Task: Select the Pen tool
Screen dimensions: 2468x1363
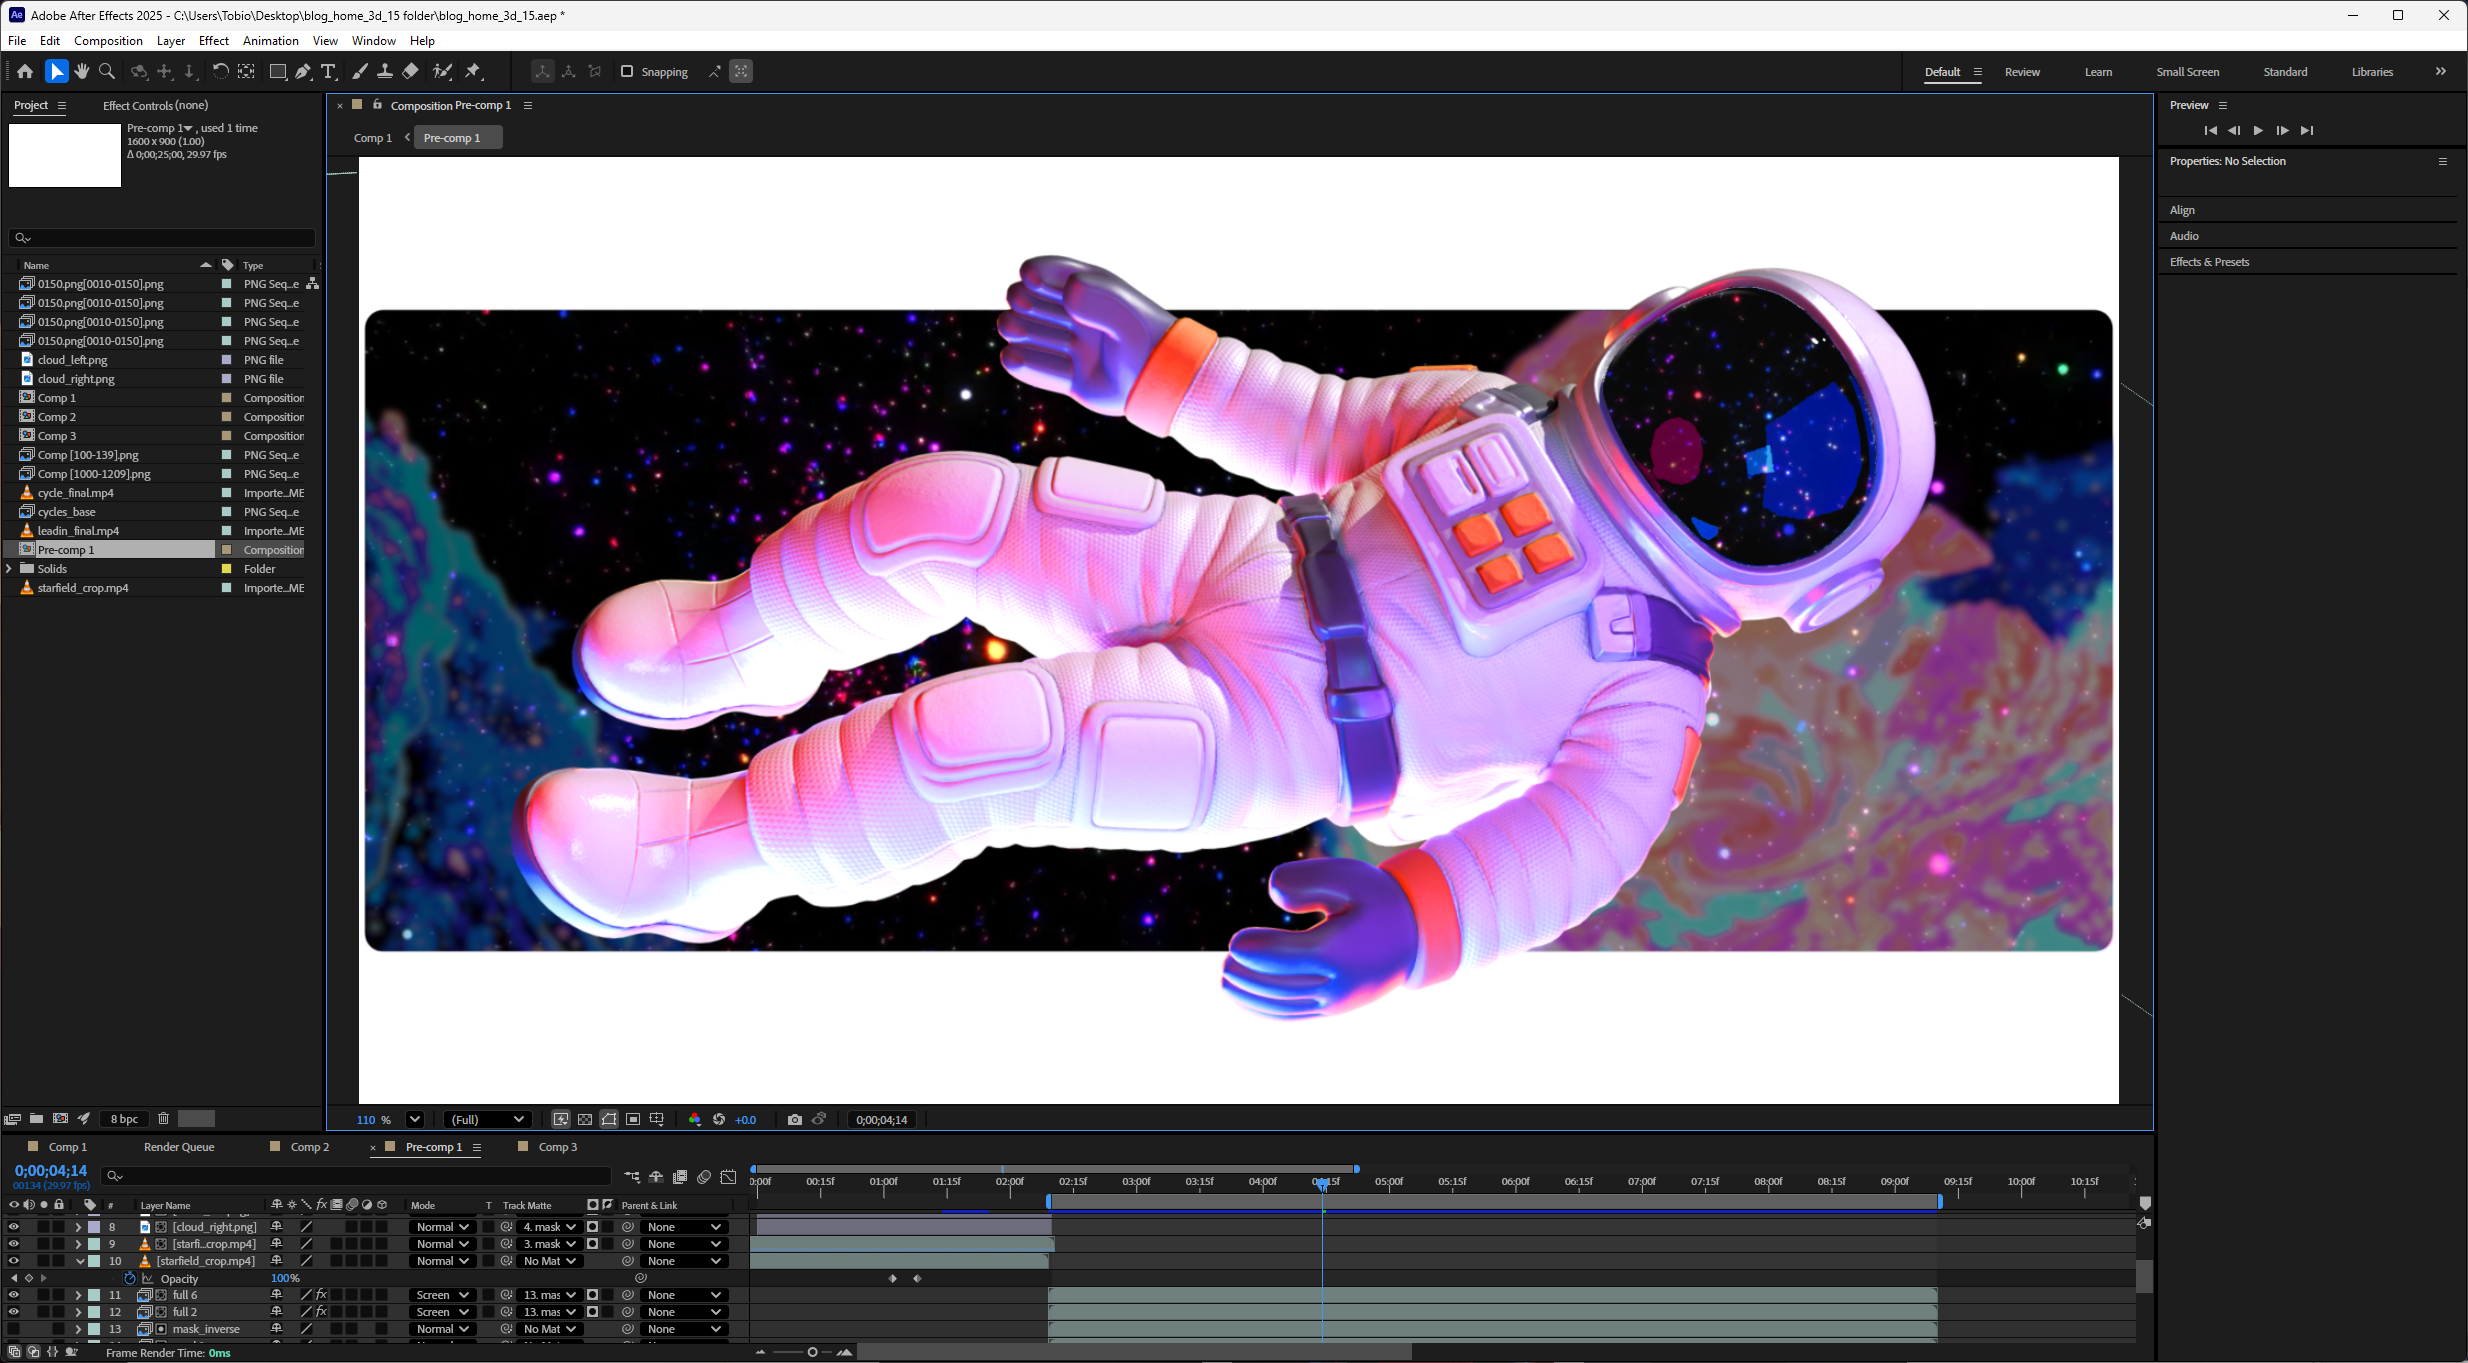Action: coord(303,72)
